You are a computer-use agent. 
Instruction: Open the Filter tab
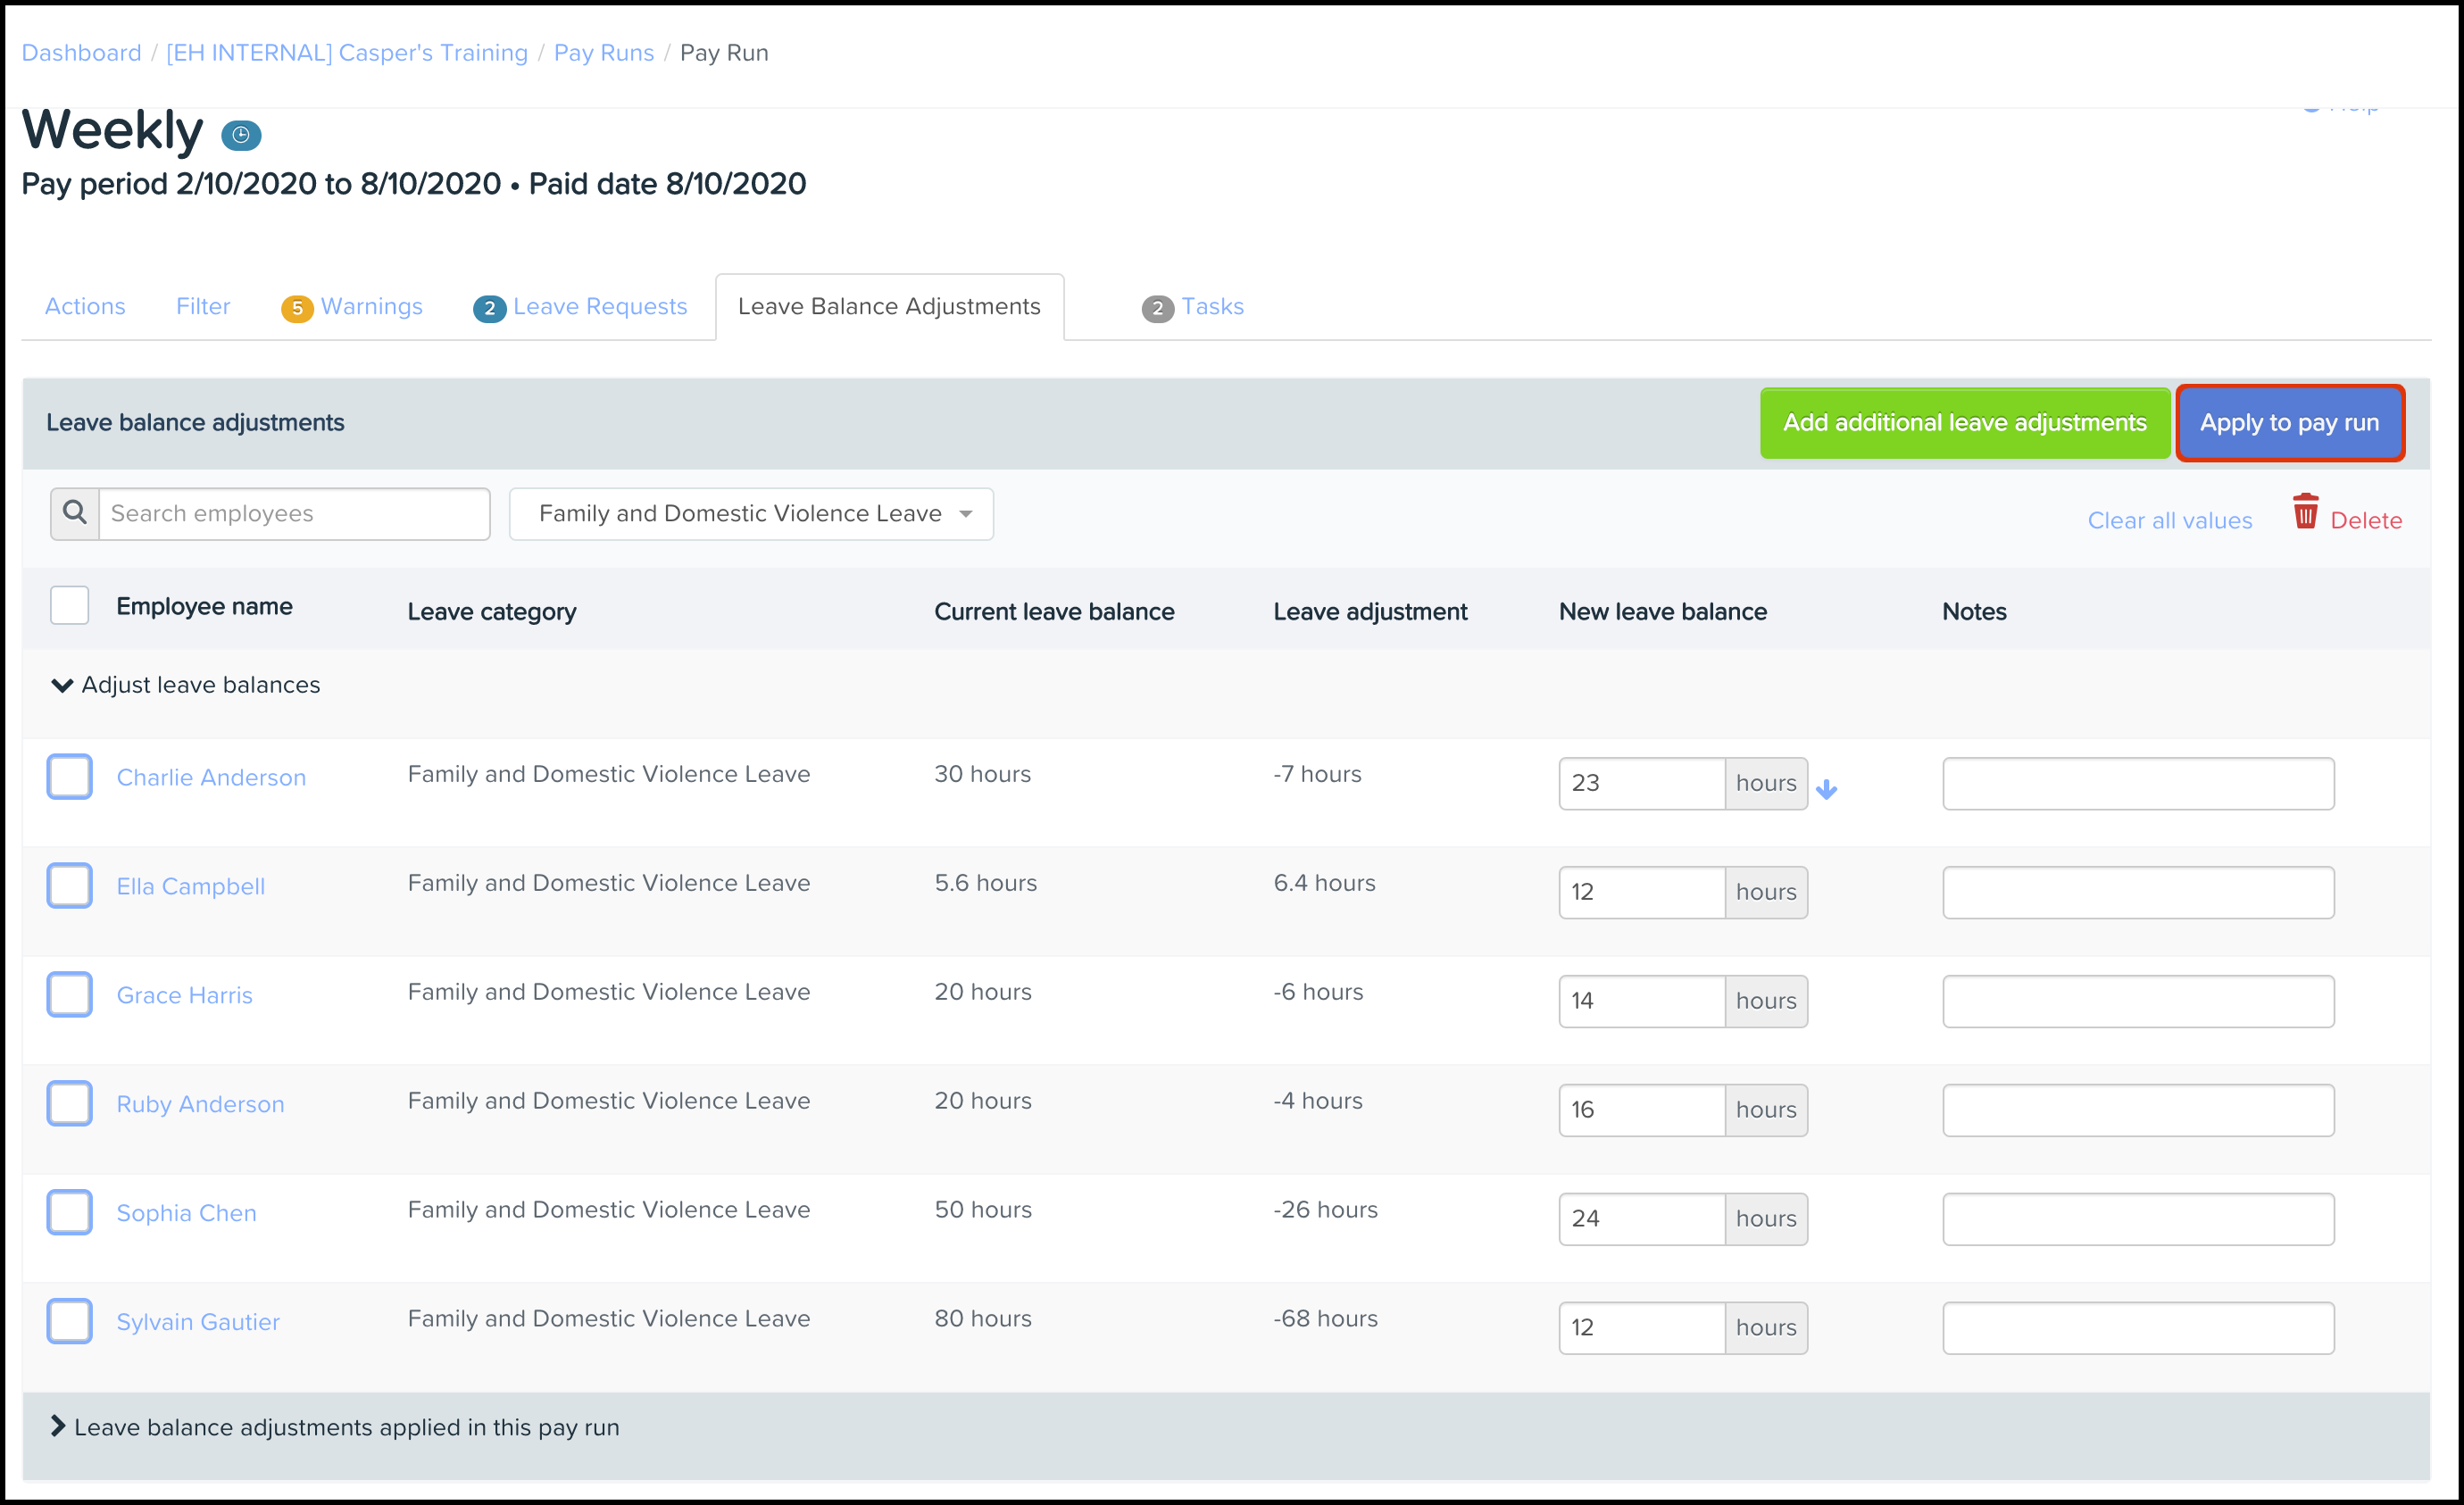(x=203, y=306)
